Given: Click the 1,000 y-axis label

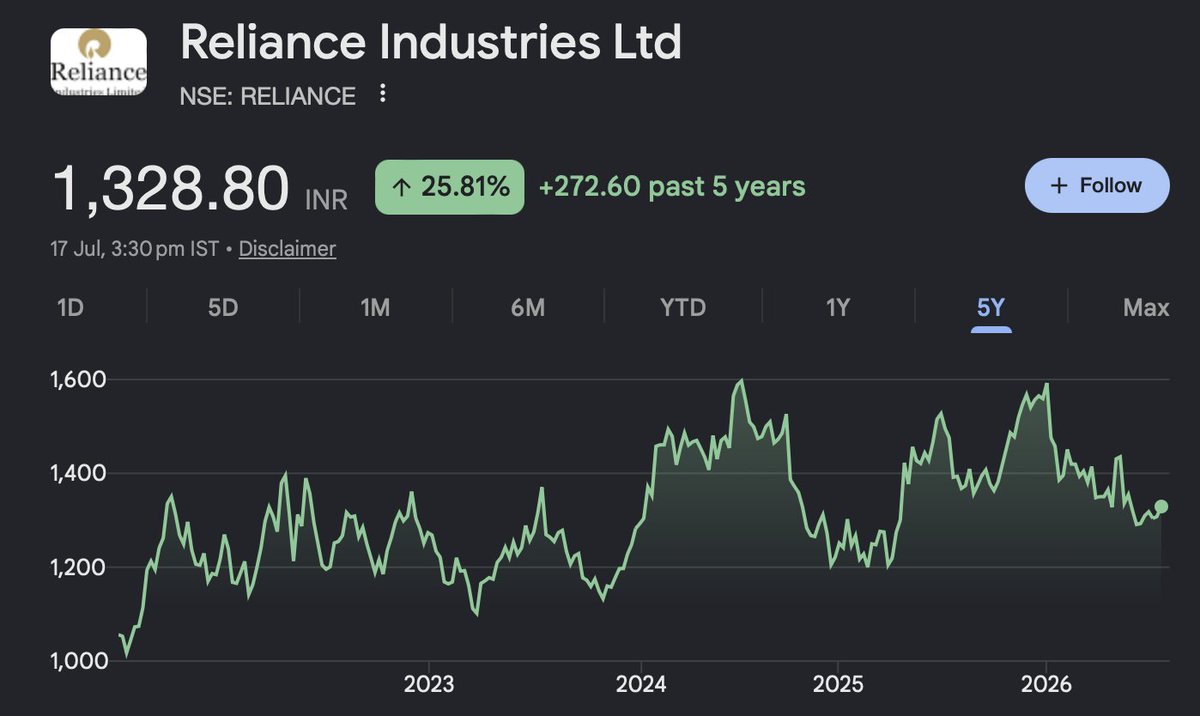Looking at the screenshot, I should (x=79, y=661).
